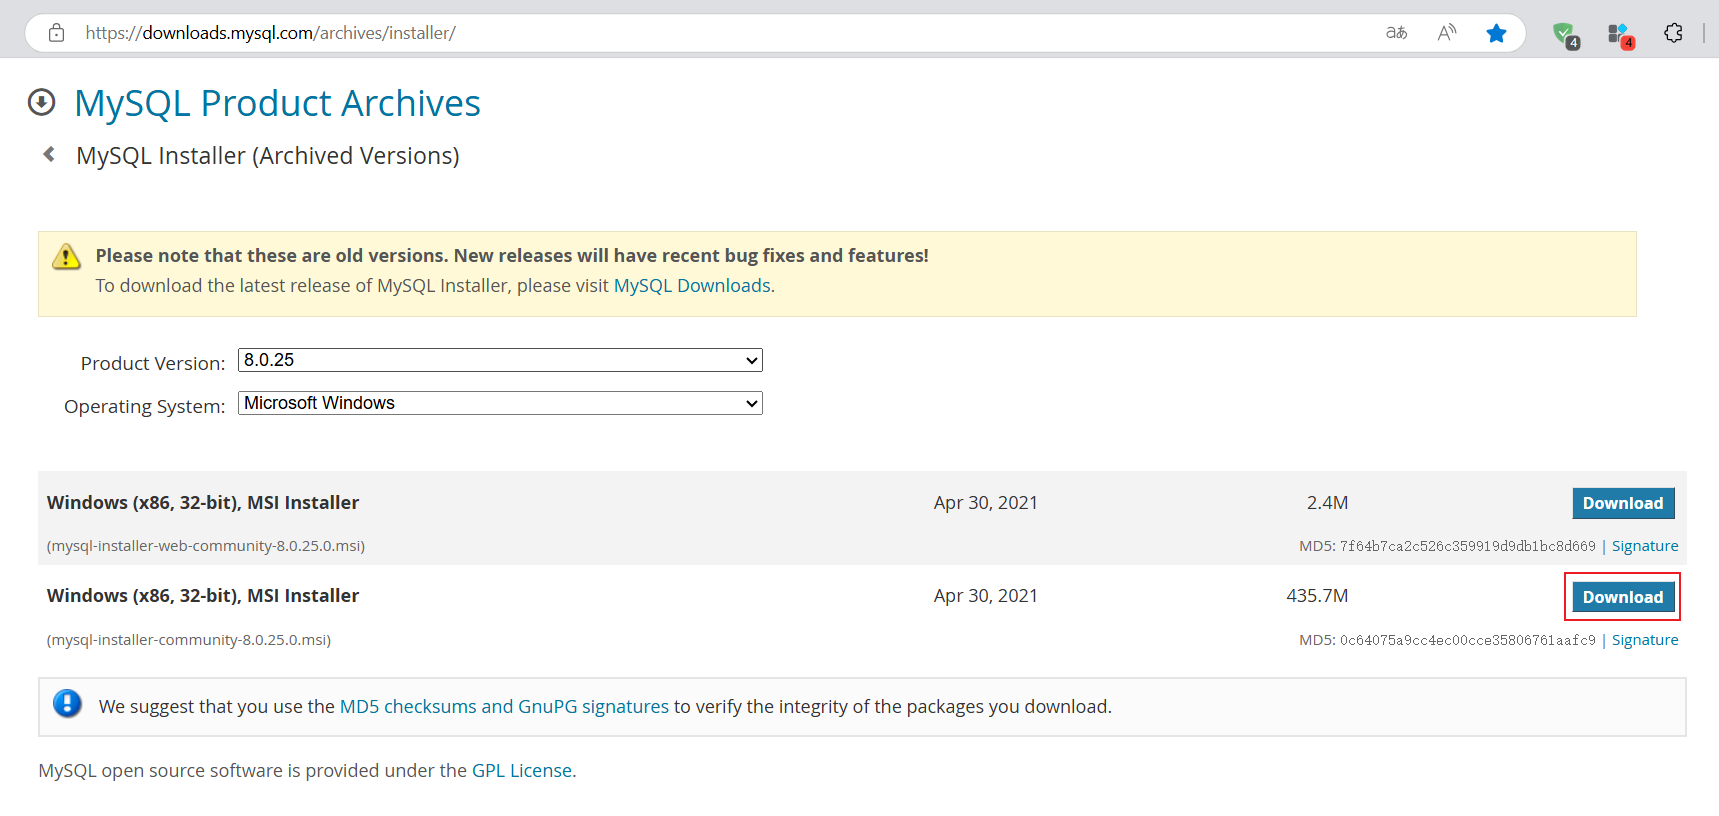Click MD5 hash 0c64075a9cc4ec00cce35806761aafc9
This screenshot has height=816, width=1719.
(x=1468, y=640)
